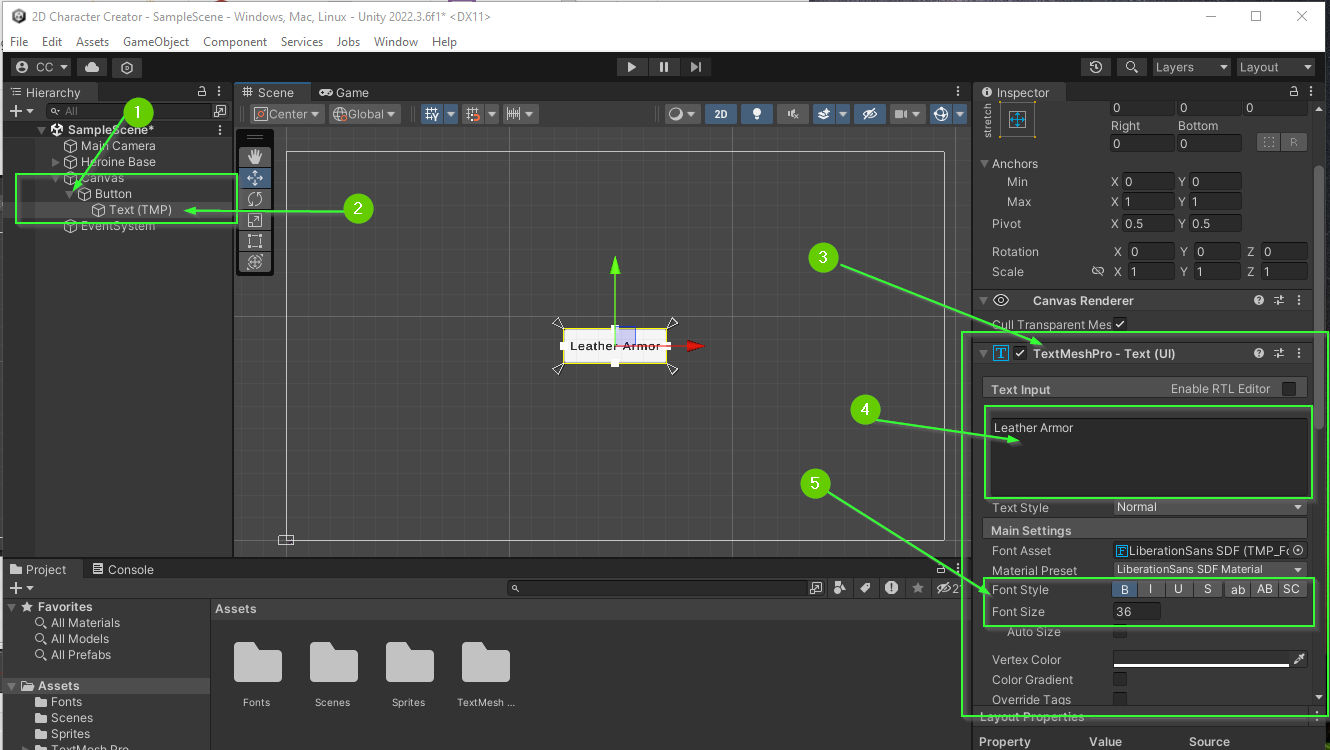The width and height of the screenshot is (1330, 750).
Task: Switch to the Console tab
Action: [122, 570]
